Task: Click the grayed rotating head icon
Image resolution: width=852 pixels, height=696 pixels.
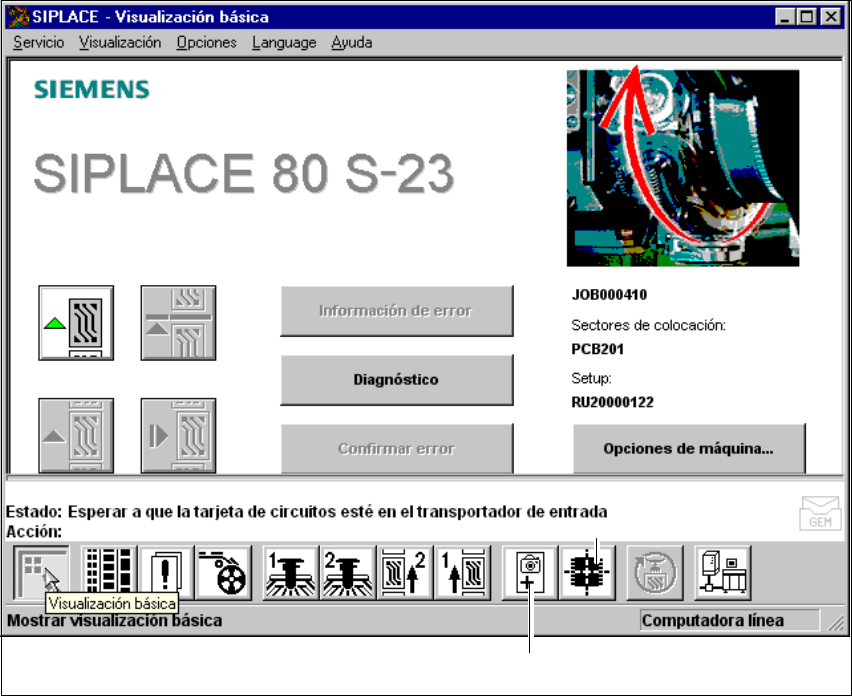Action: [x=655, y=573]
